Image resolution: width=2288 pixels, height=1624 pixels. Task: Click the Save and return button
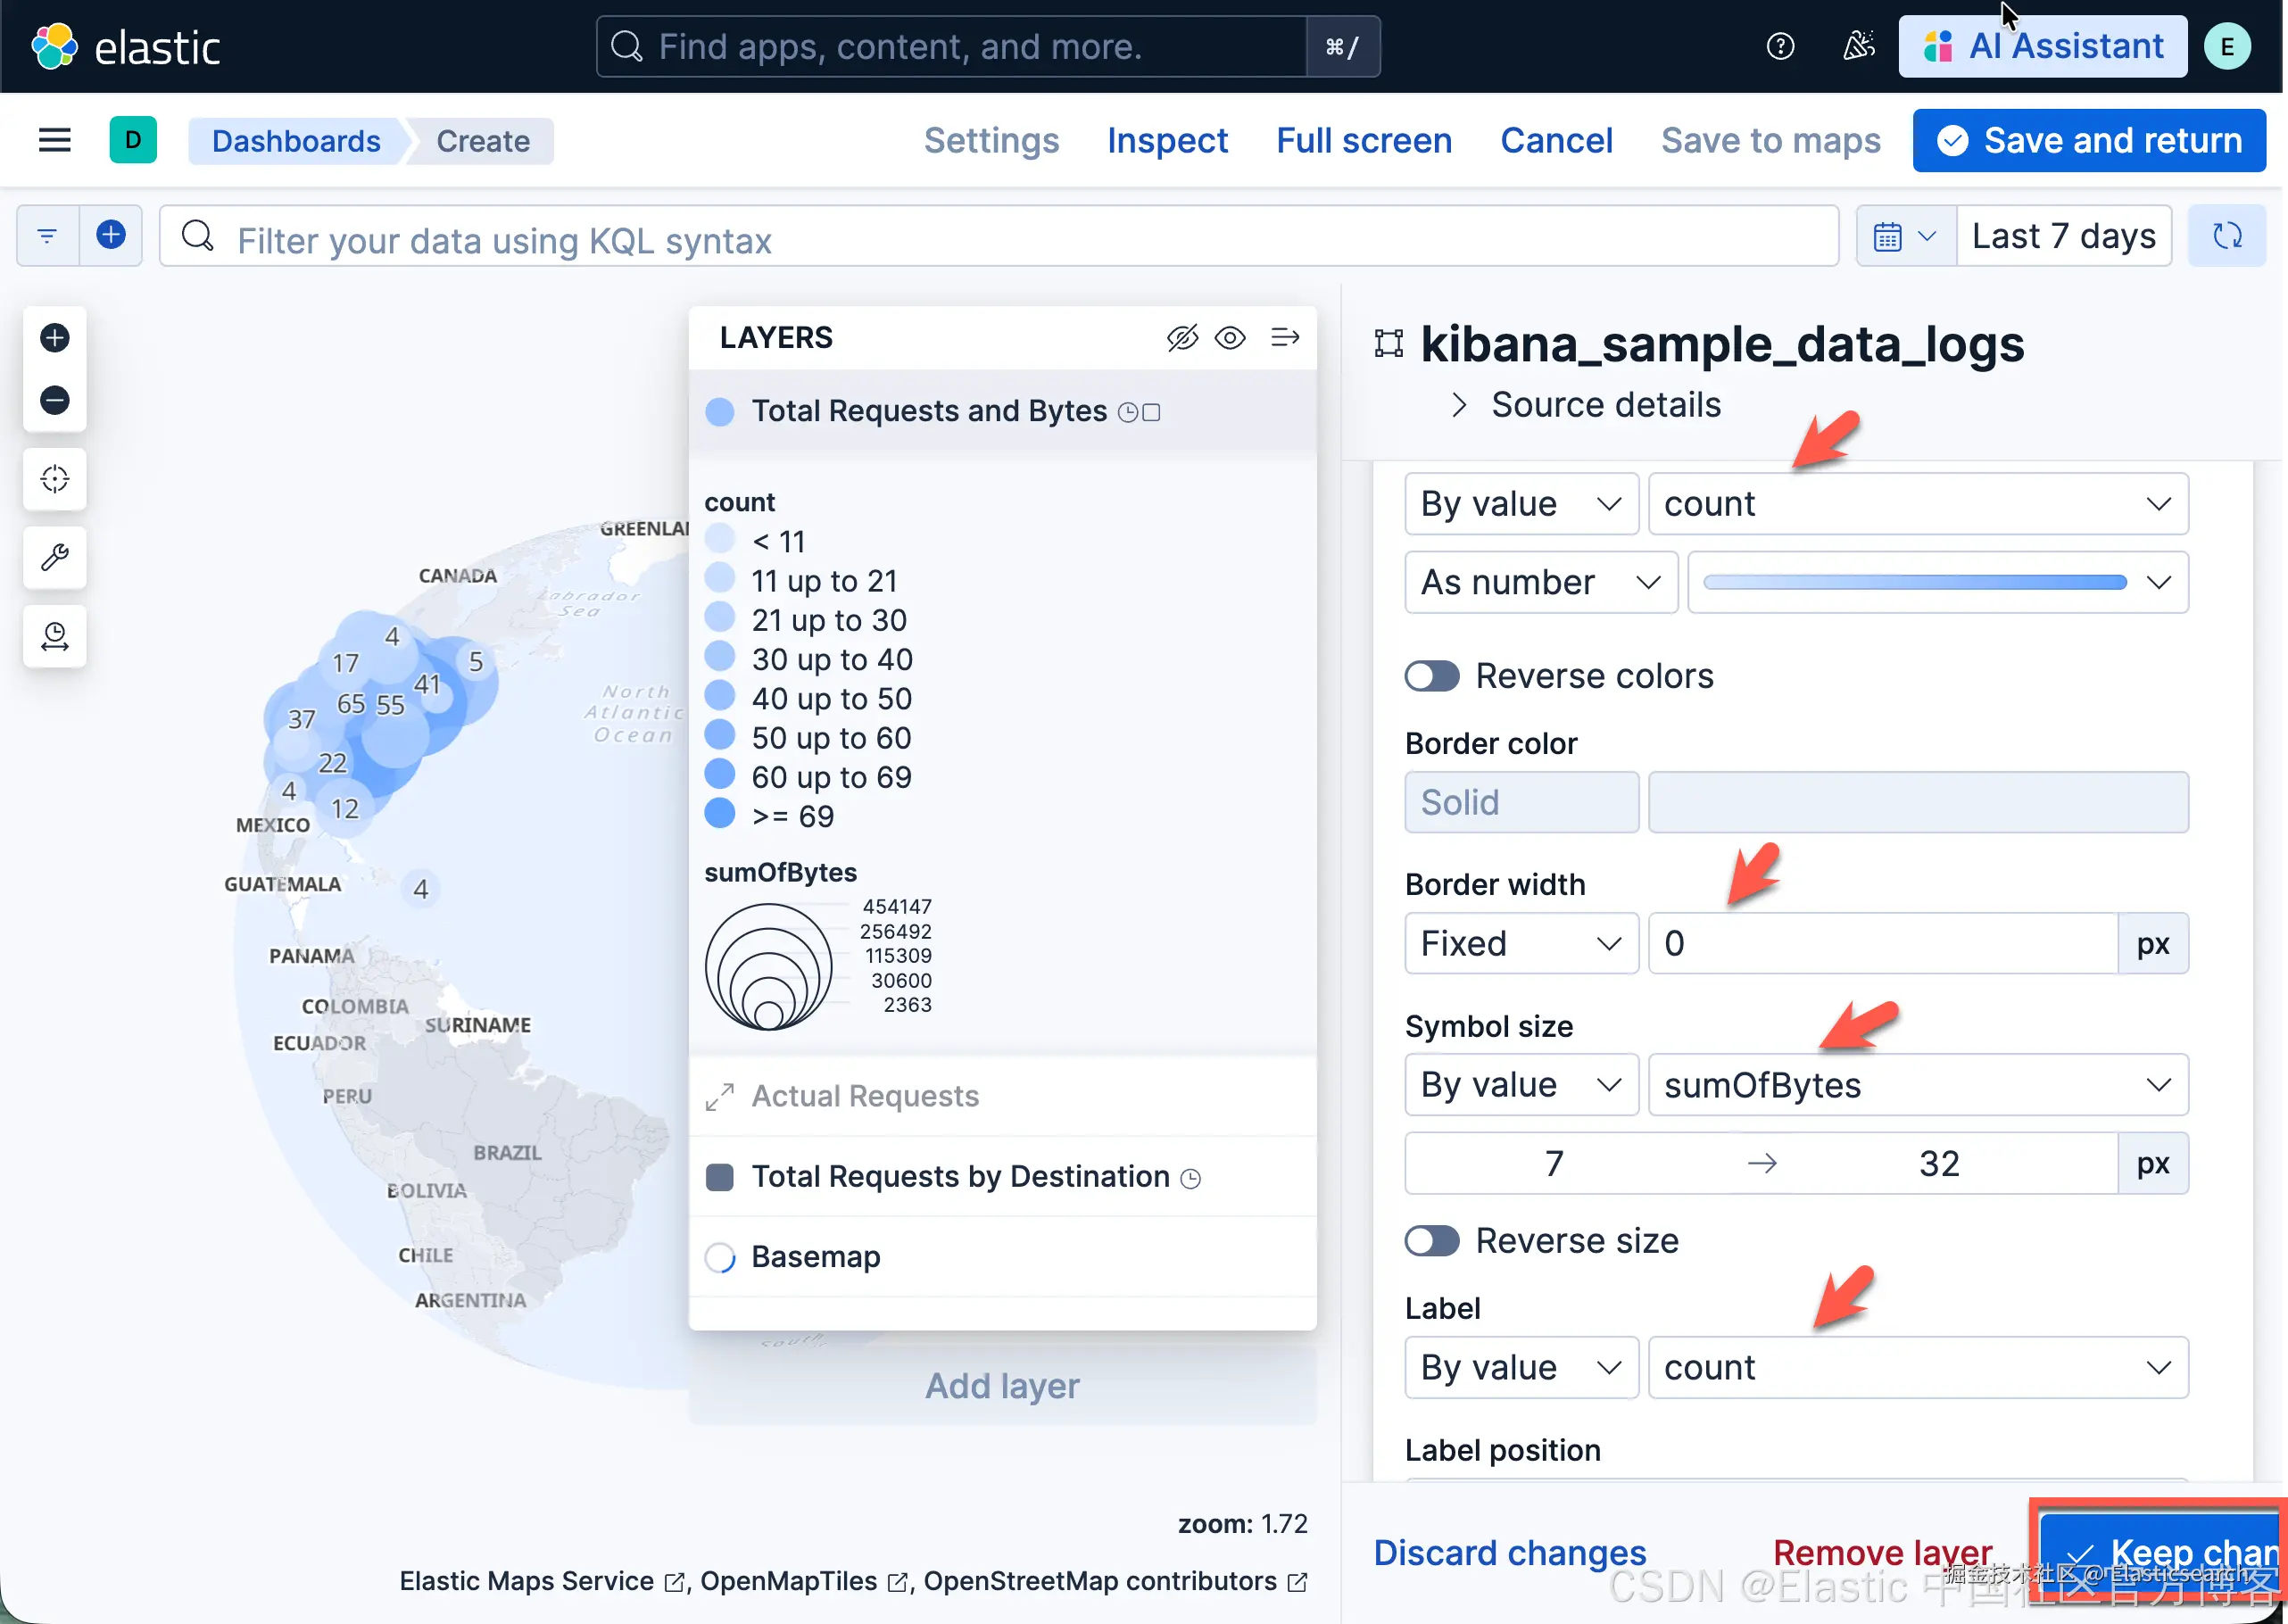[2089, 141]
